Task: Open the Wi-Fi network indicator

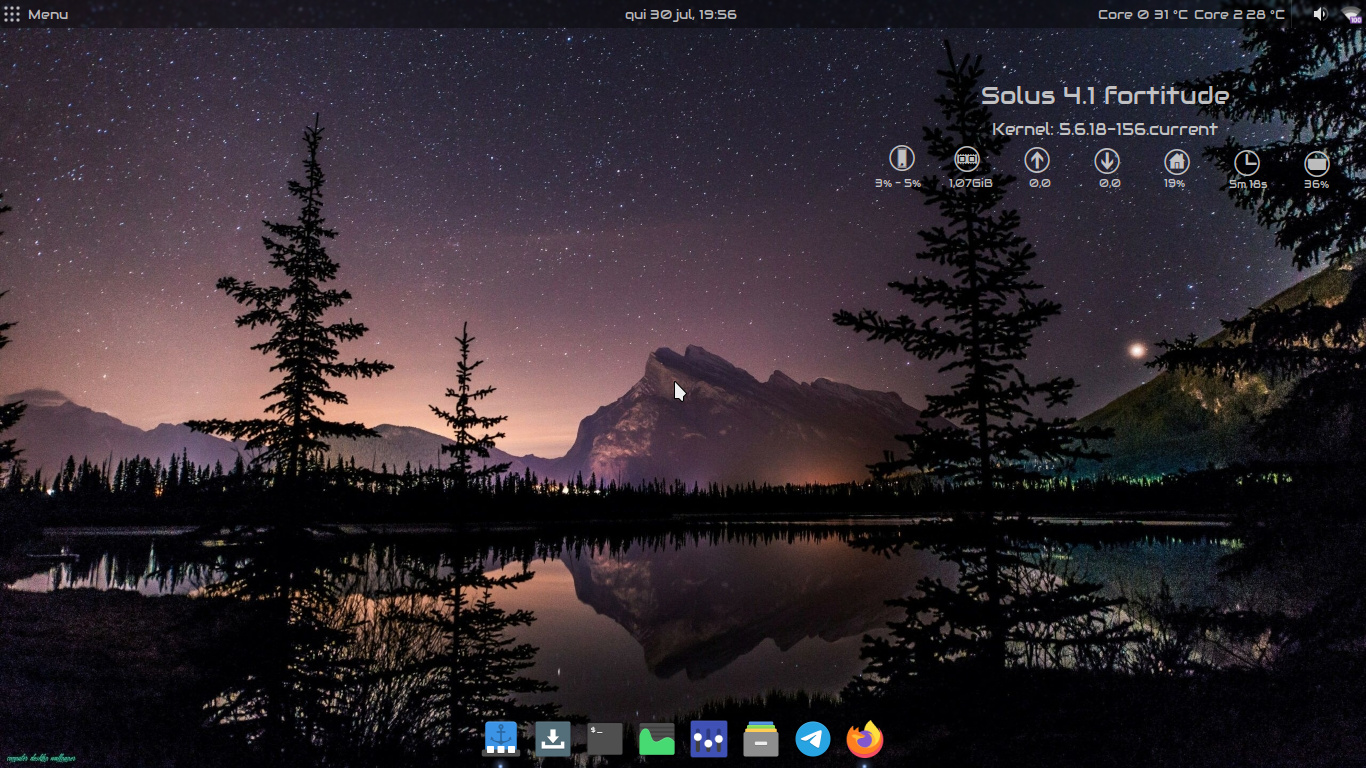Action: click(1351, 14)
